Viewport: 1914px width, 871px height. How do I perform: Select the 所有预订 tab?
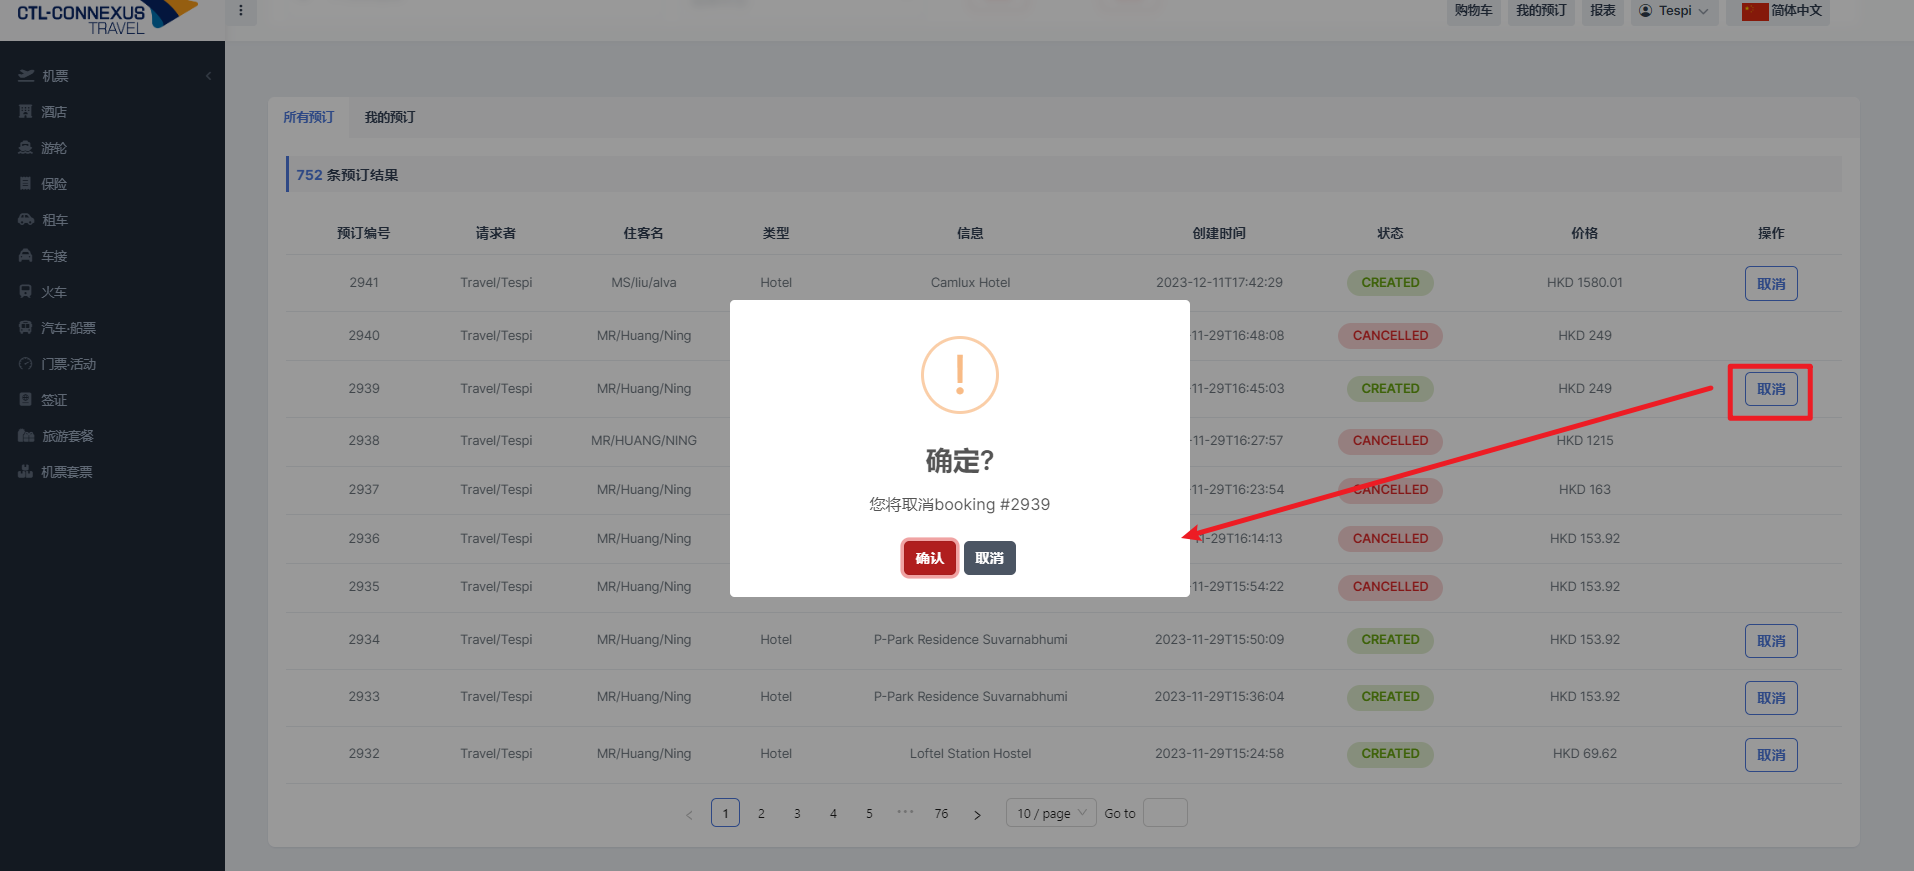tap(308, 118)
